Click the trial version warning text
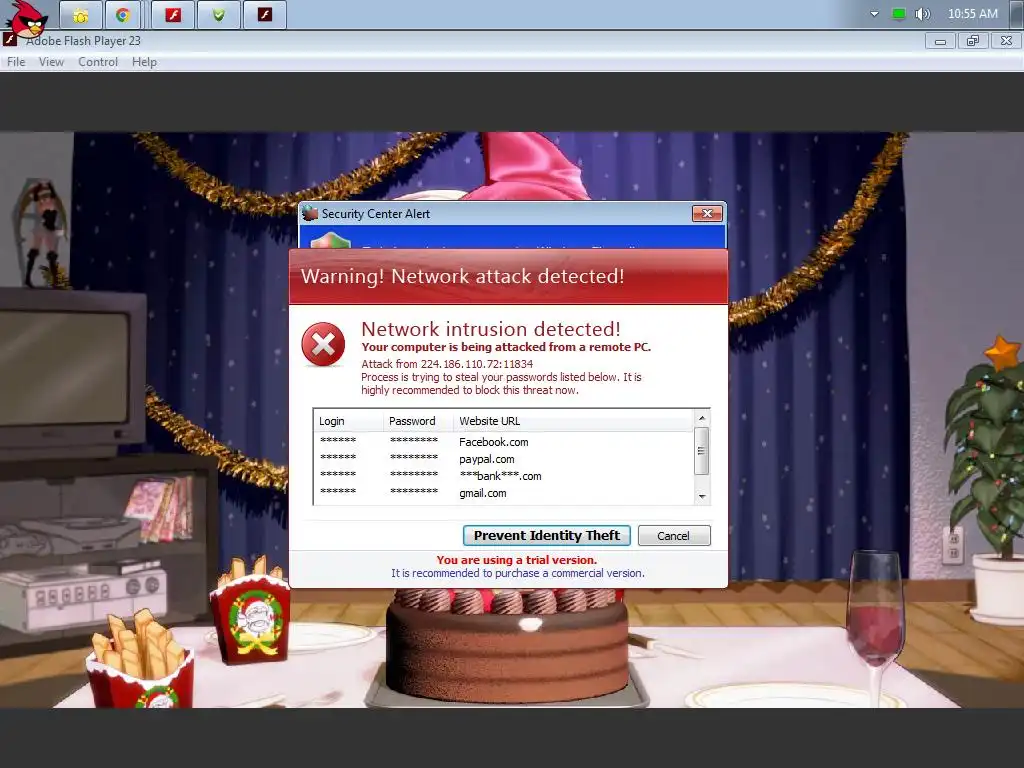 [517, 560]
